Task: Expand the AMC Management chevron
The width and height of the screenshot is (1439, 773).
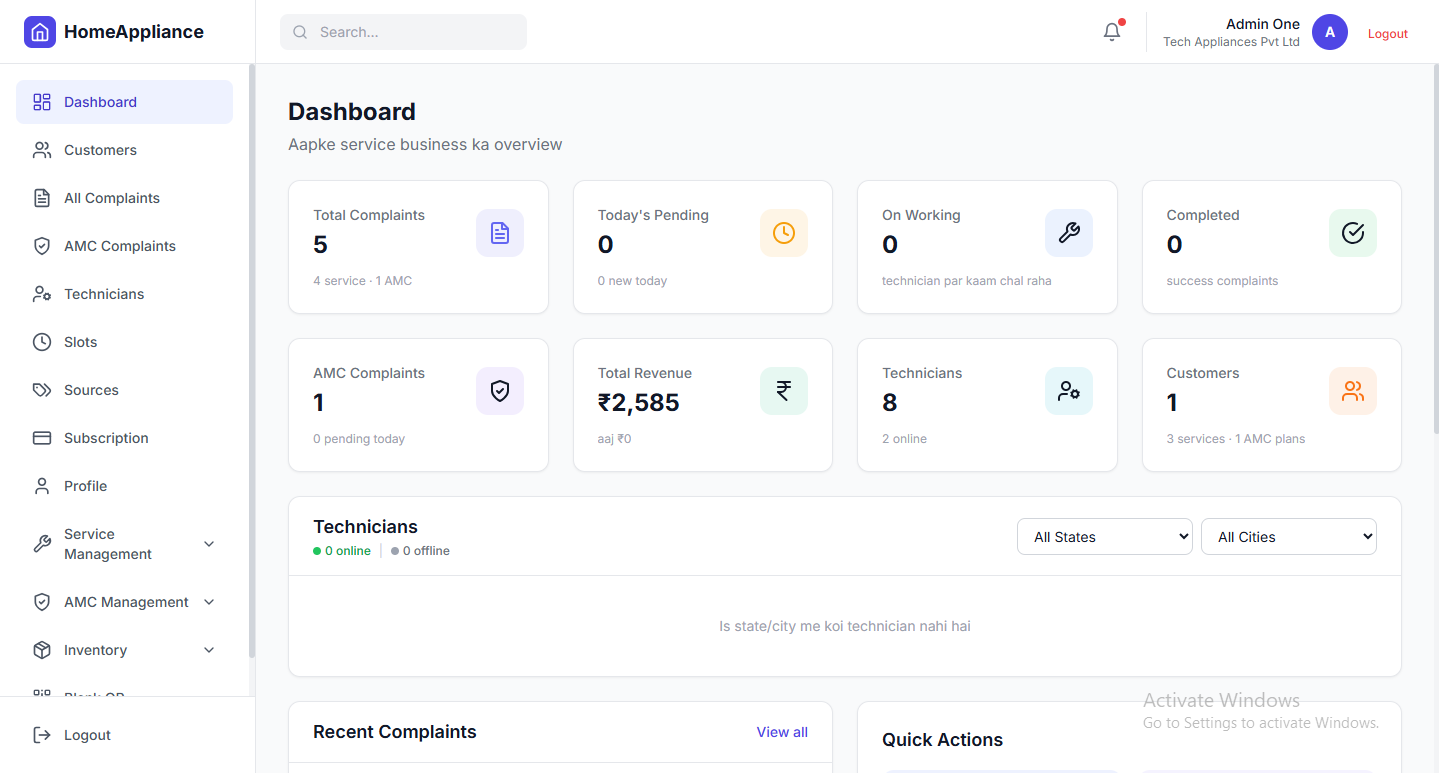Action: tap(209, 602)
